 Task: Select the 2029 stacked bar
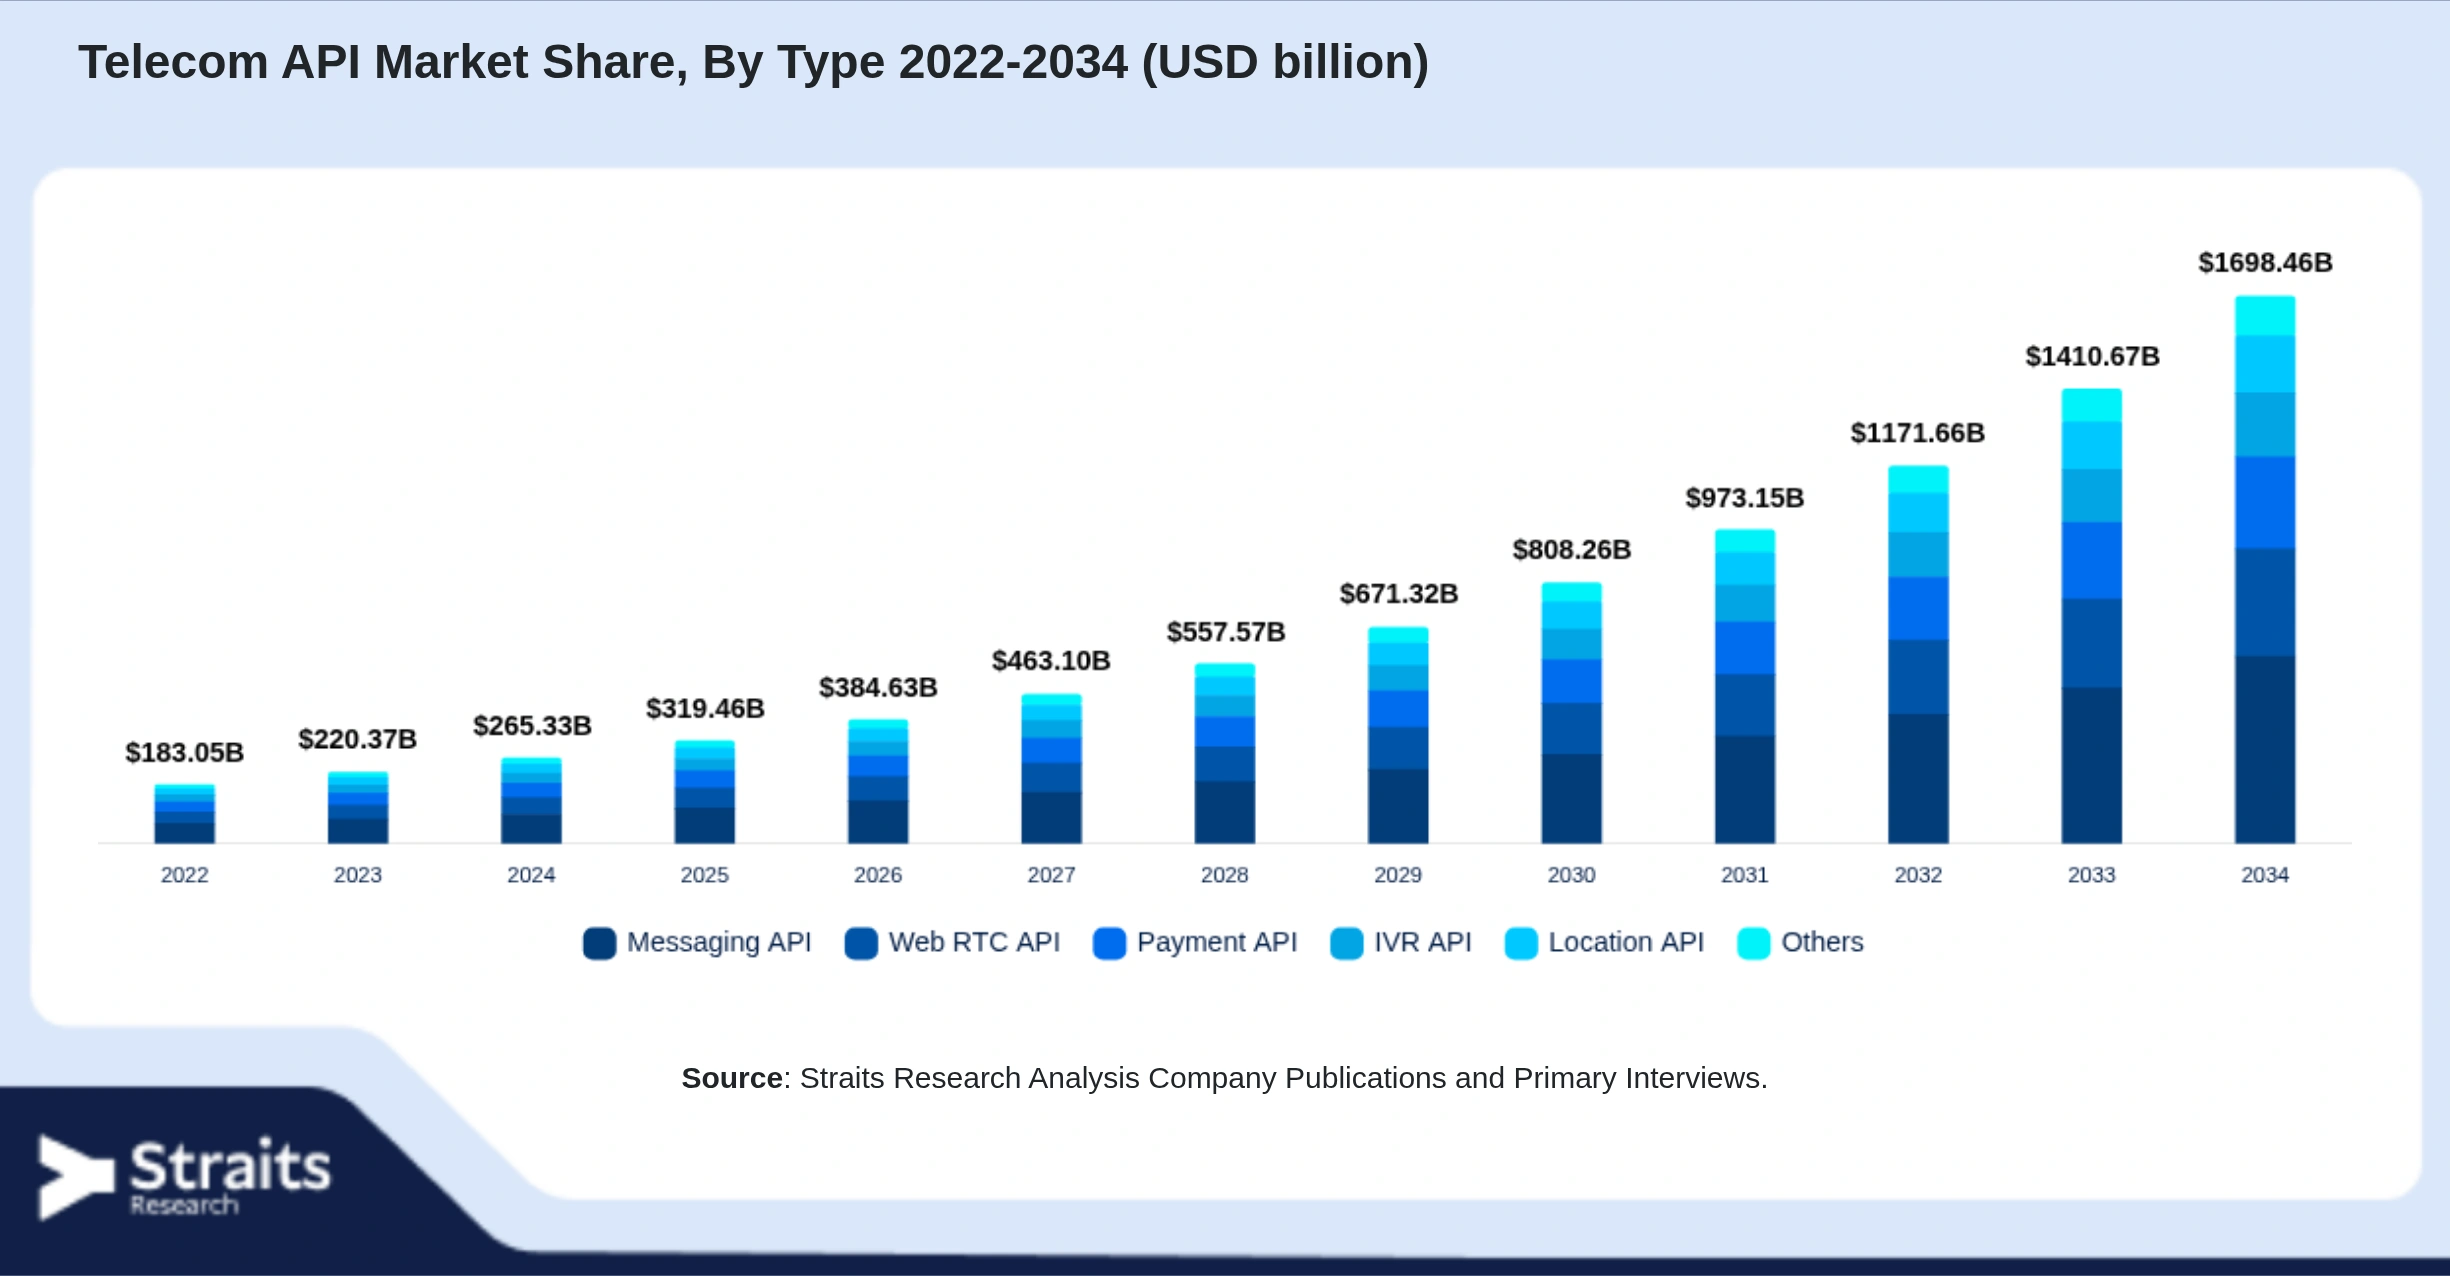(1398, 735)
